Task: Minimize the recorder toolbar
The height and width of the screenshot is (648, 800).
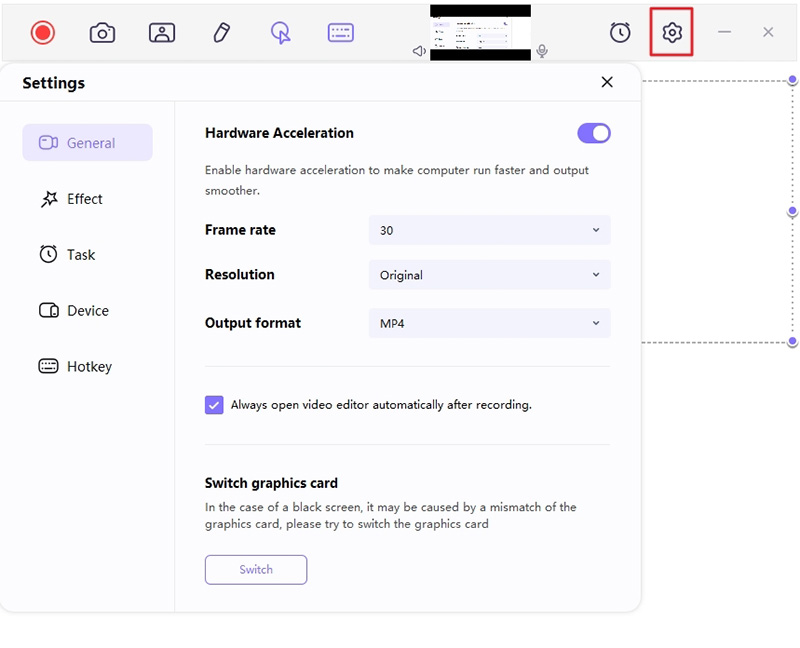Action: pos(724,32)
